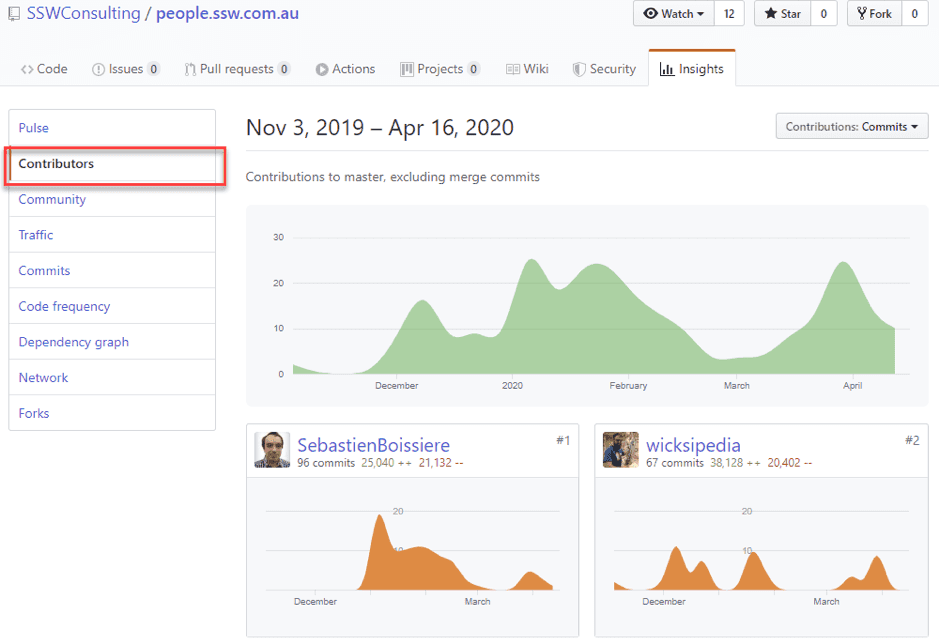Fork the repository
This screenshot has width=939, height=643.
coord(873,14)
